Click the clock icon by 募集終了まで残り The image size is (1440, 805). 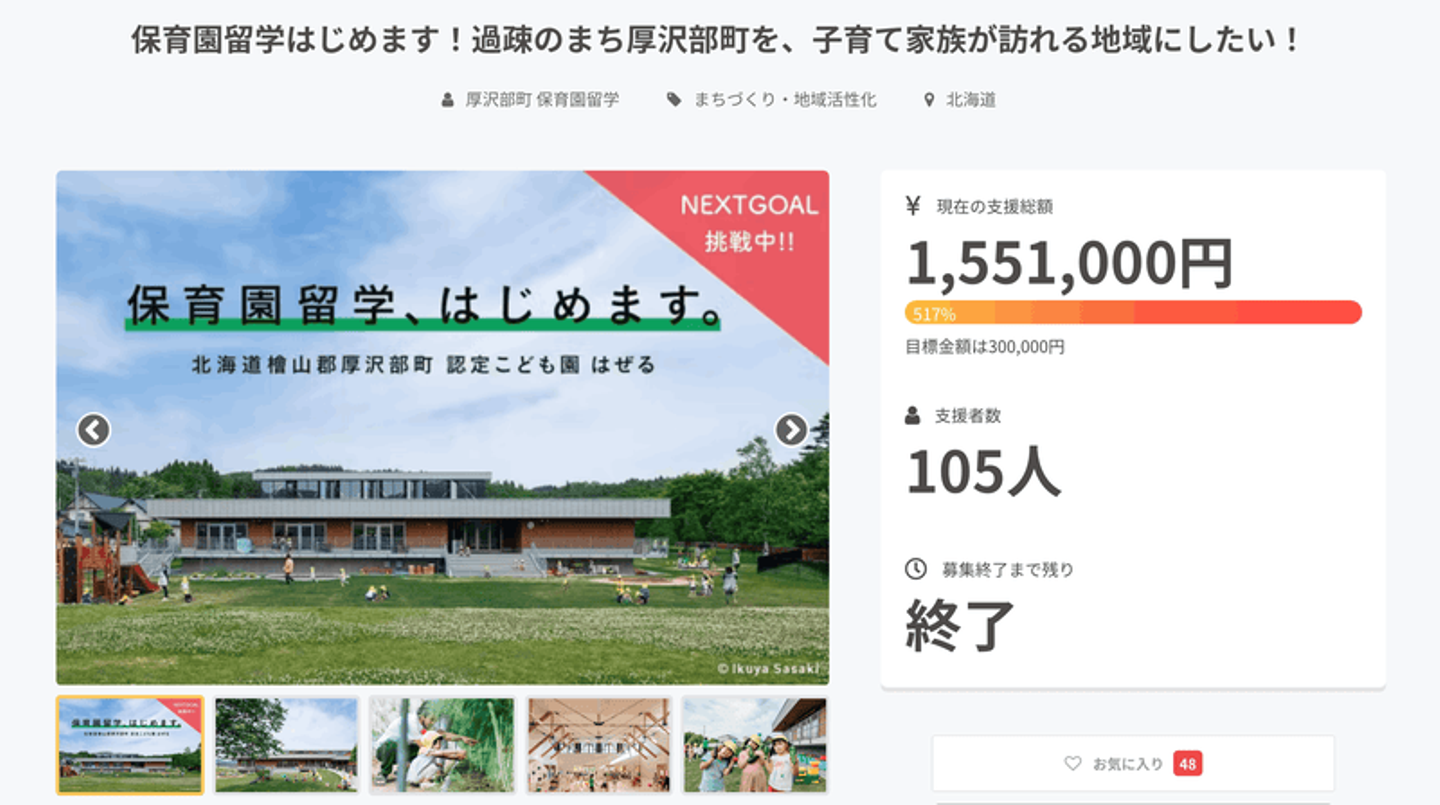pyautogui.click(x=915, y=569)
